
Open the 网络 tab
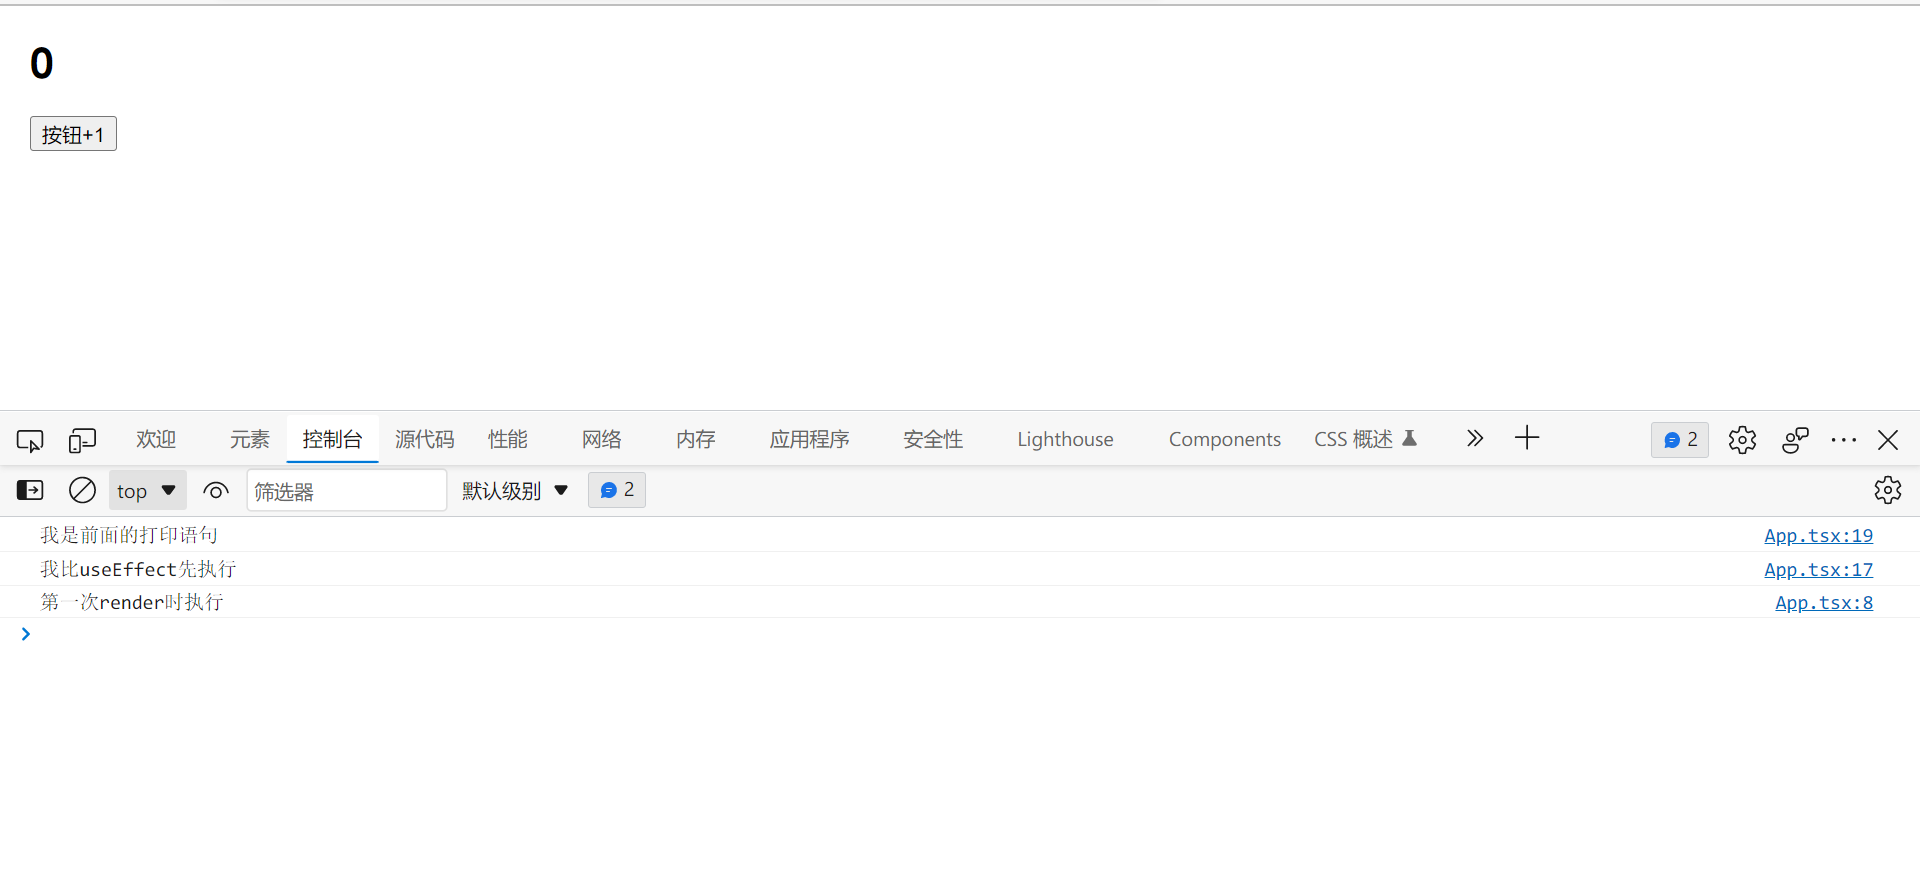point(601,439)
